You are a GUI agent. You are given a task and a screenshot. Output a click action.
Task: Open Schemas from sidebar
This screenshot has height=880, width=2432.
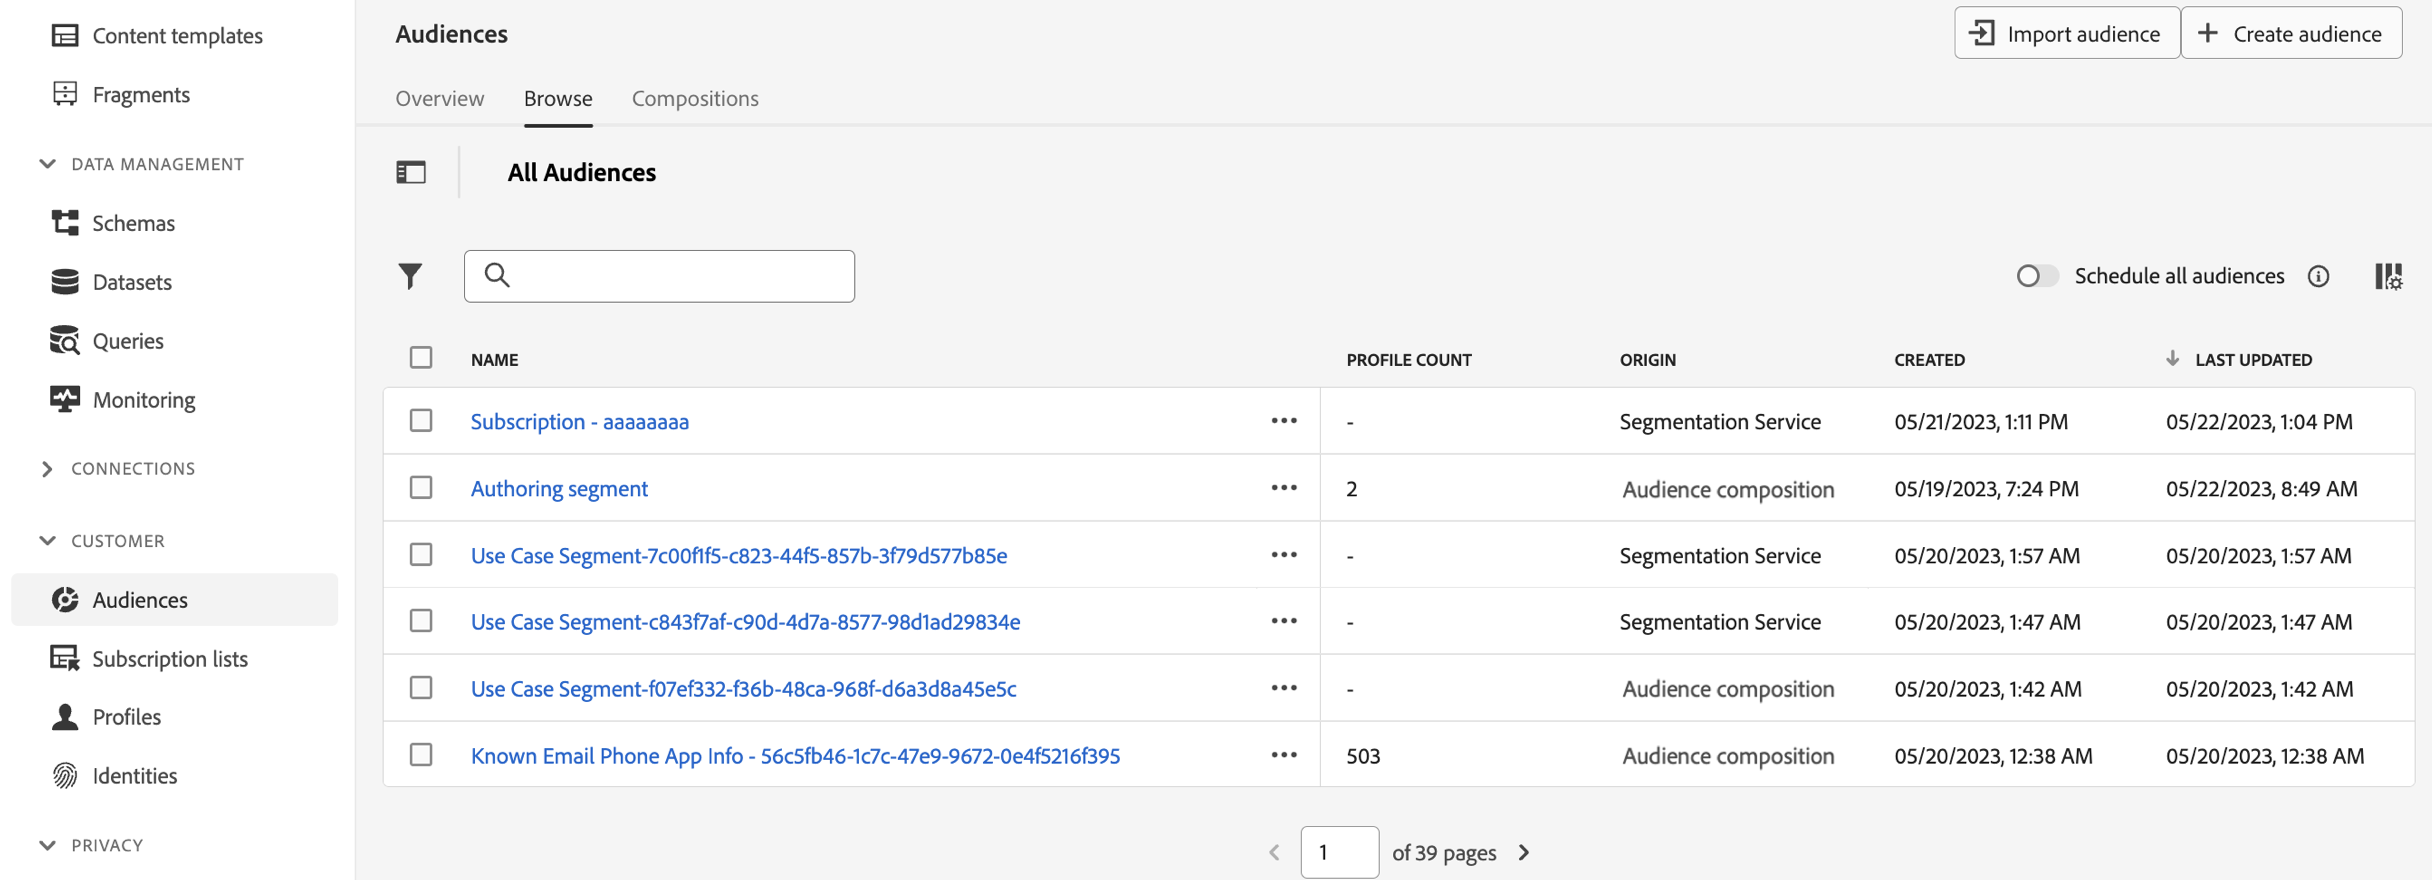tap(133, 223)
